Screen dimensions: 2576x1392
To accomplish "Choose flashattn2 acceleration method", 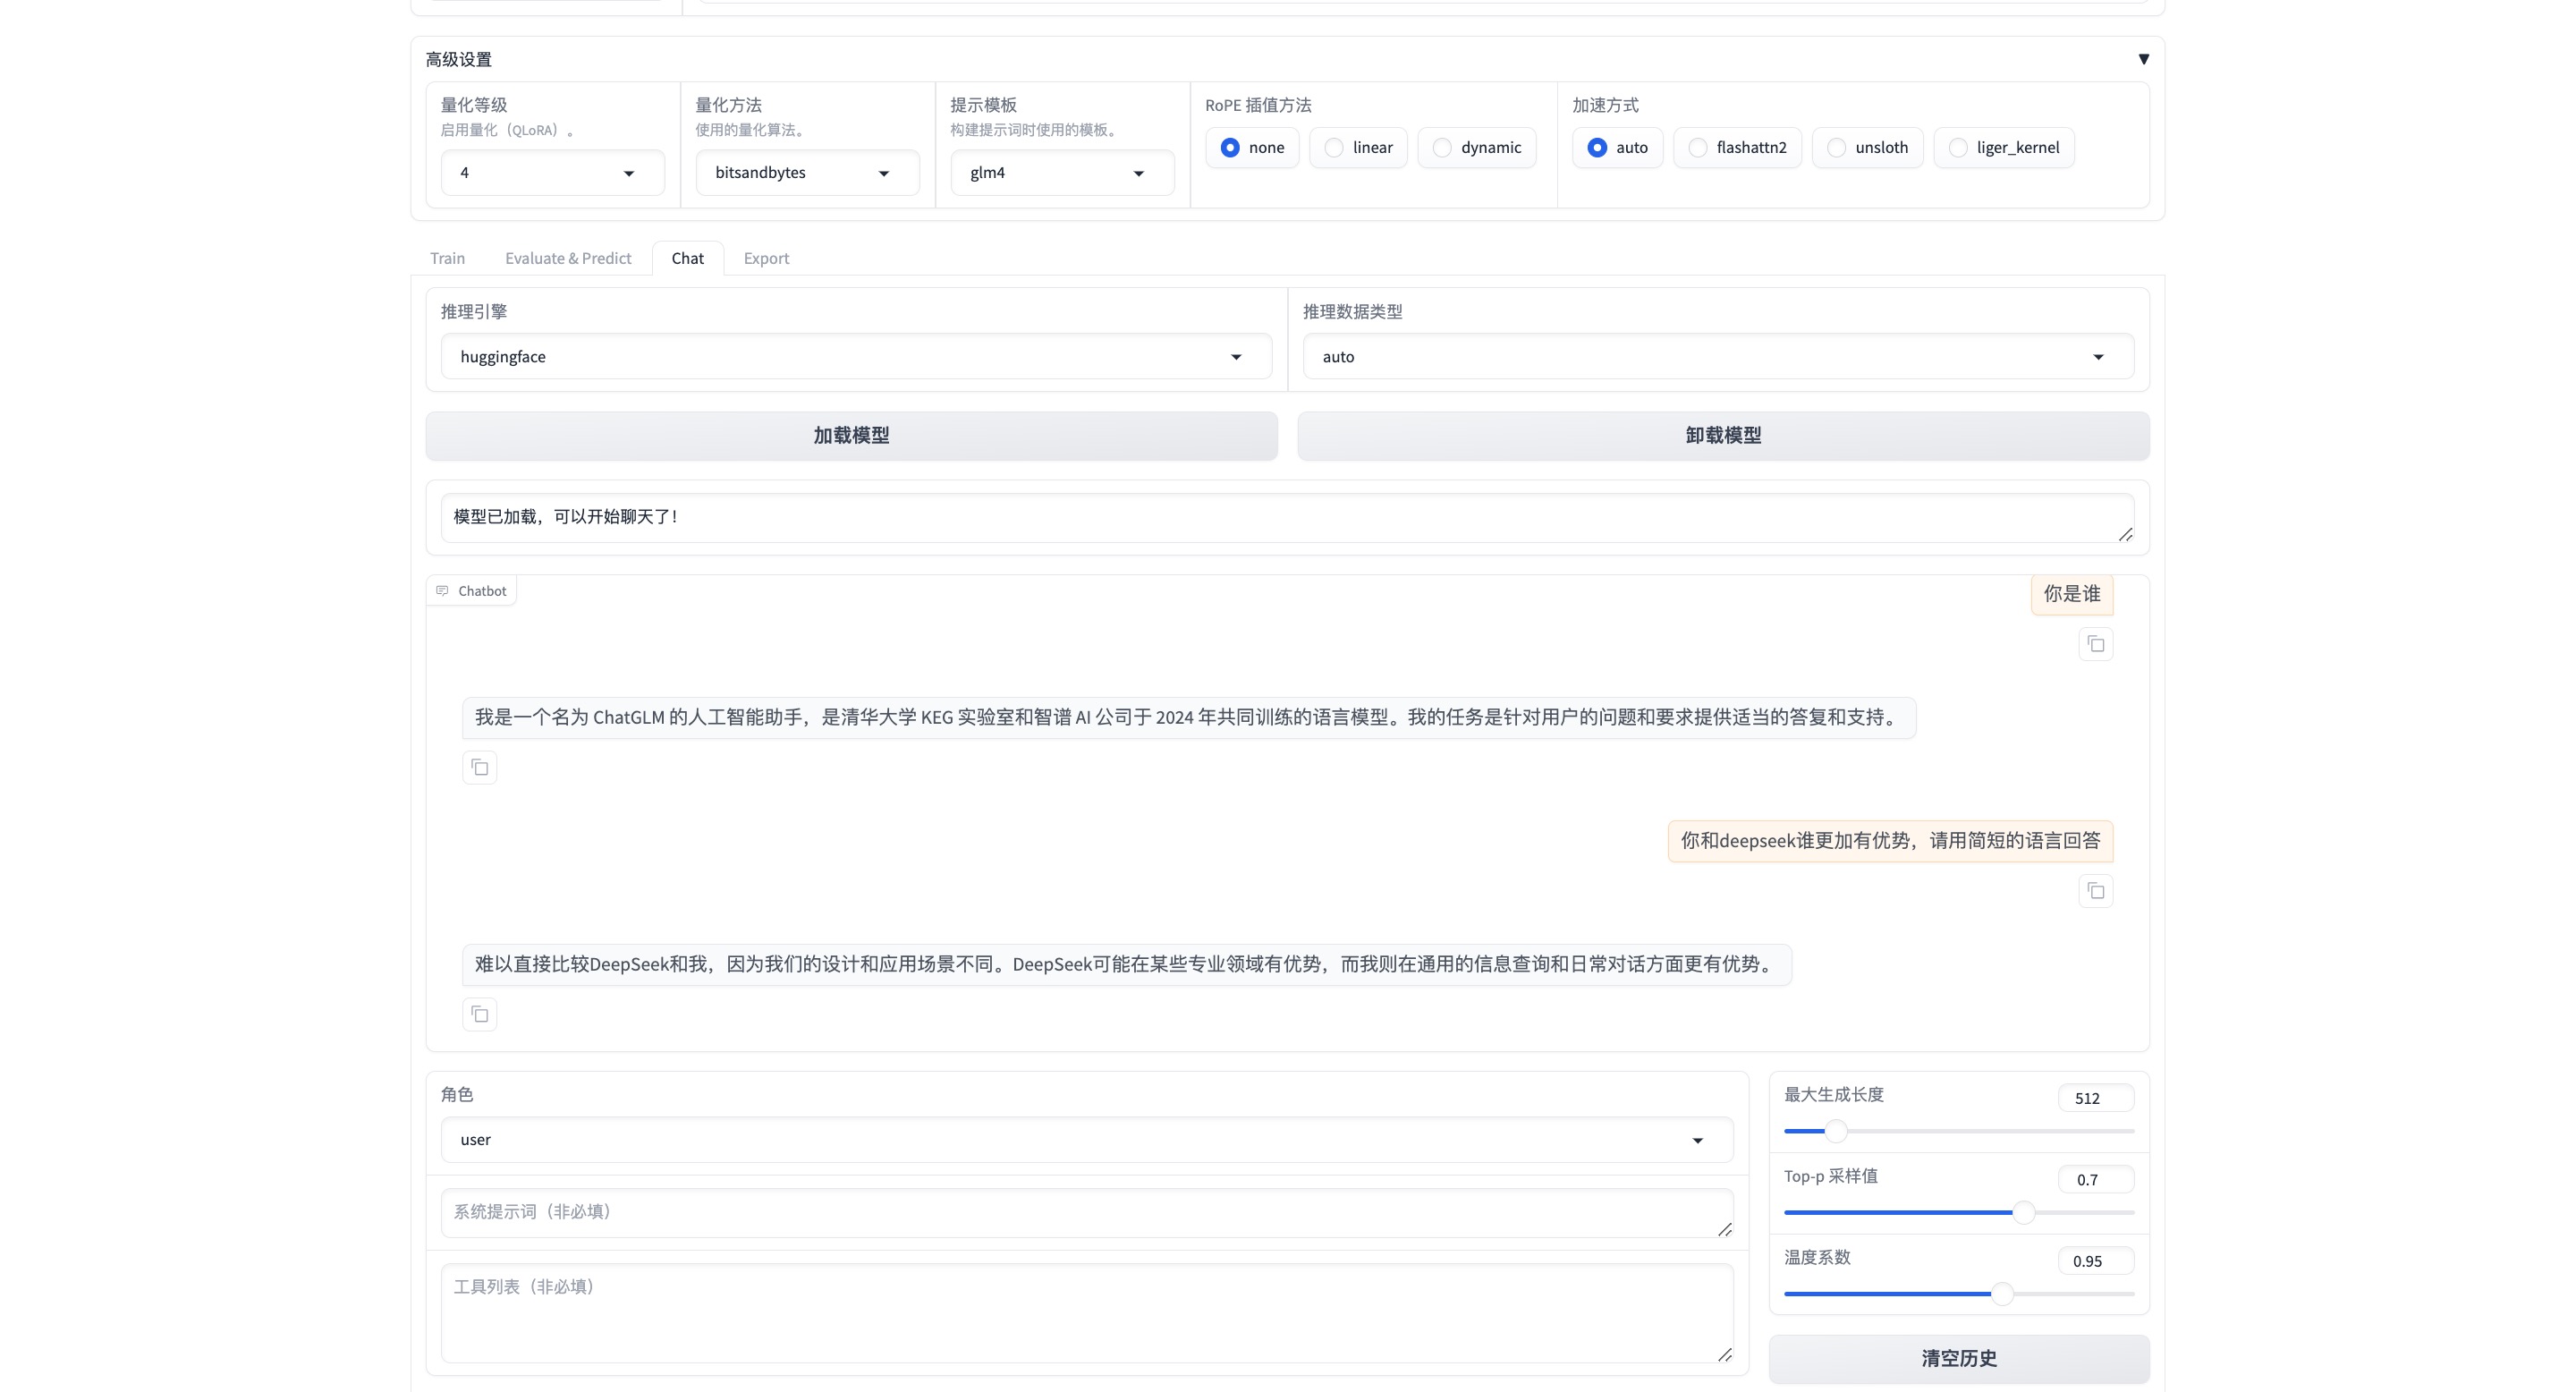I will coord(1698,148).
